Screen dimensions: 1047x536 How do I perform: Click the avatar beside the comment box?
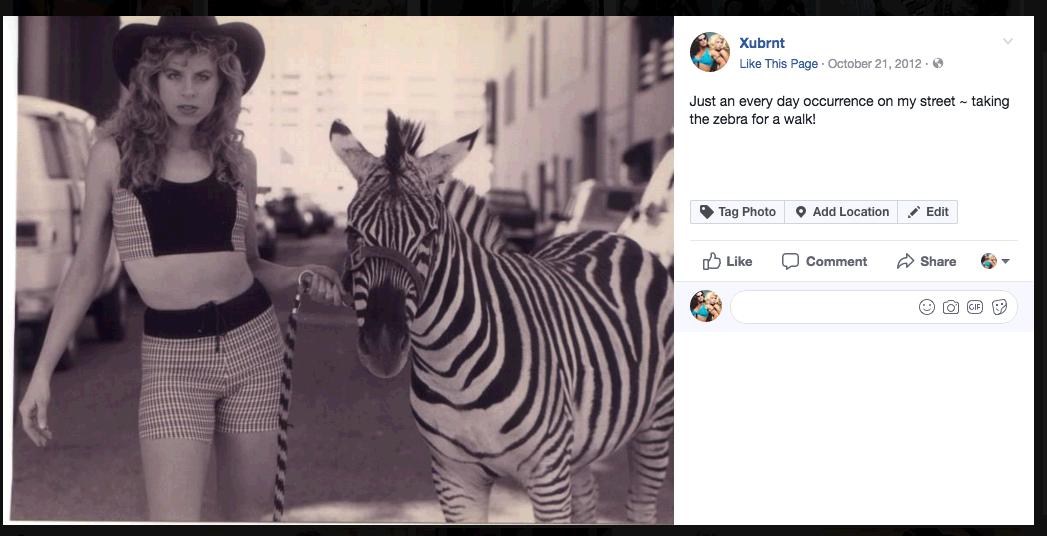point(706,306)
